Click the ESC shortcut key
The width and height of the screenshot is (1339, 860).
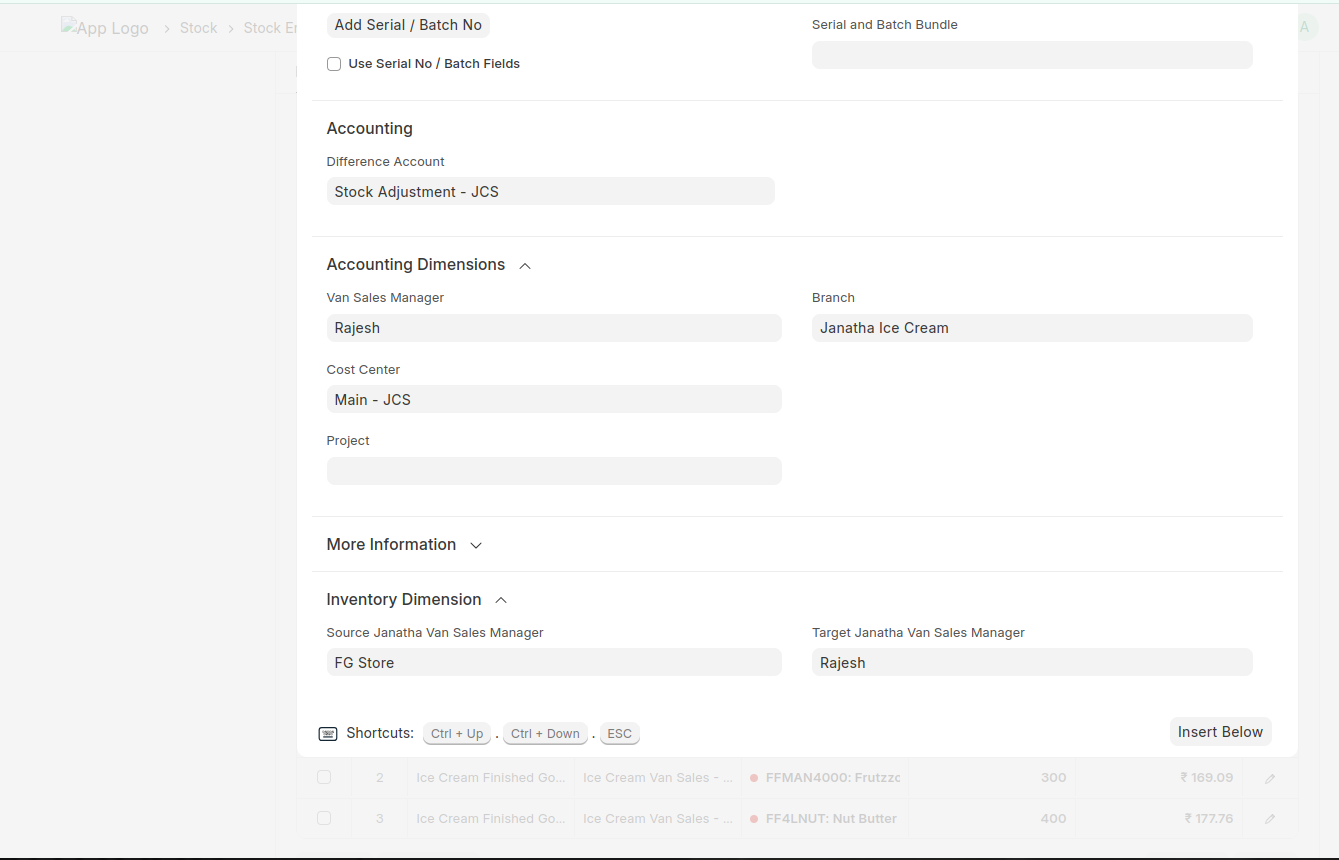(x=619, y=734)
